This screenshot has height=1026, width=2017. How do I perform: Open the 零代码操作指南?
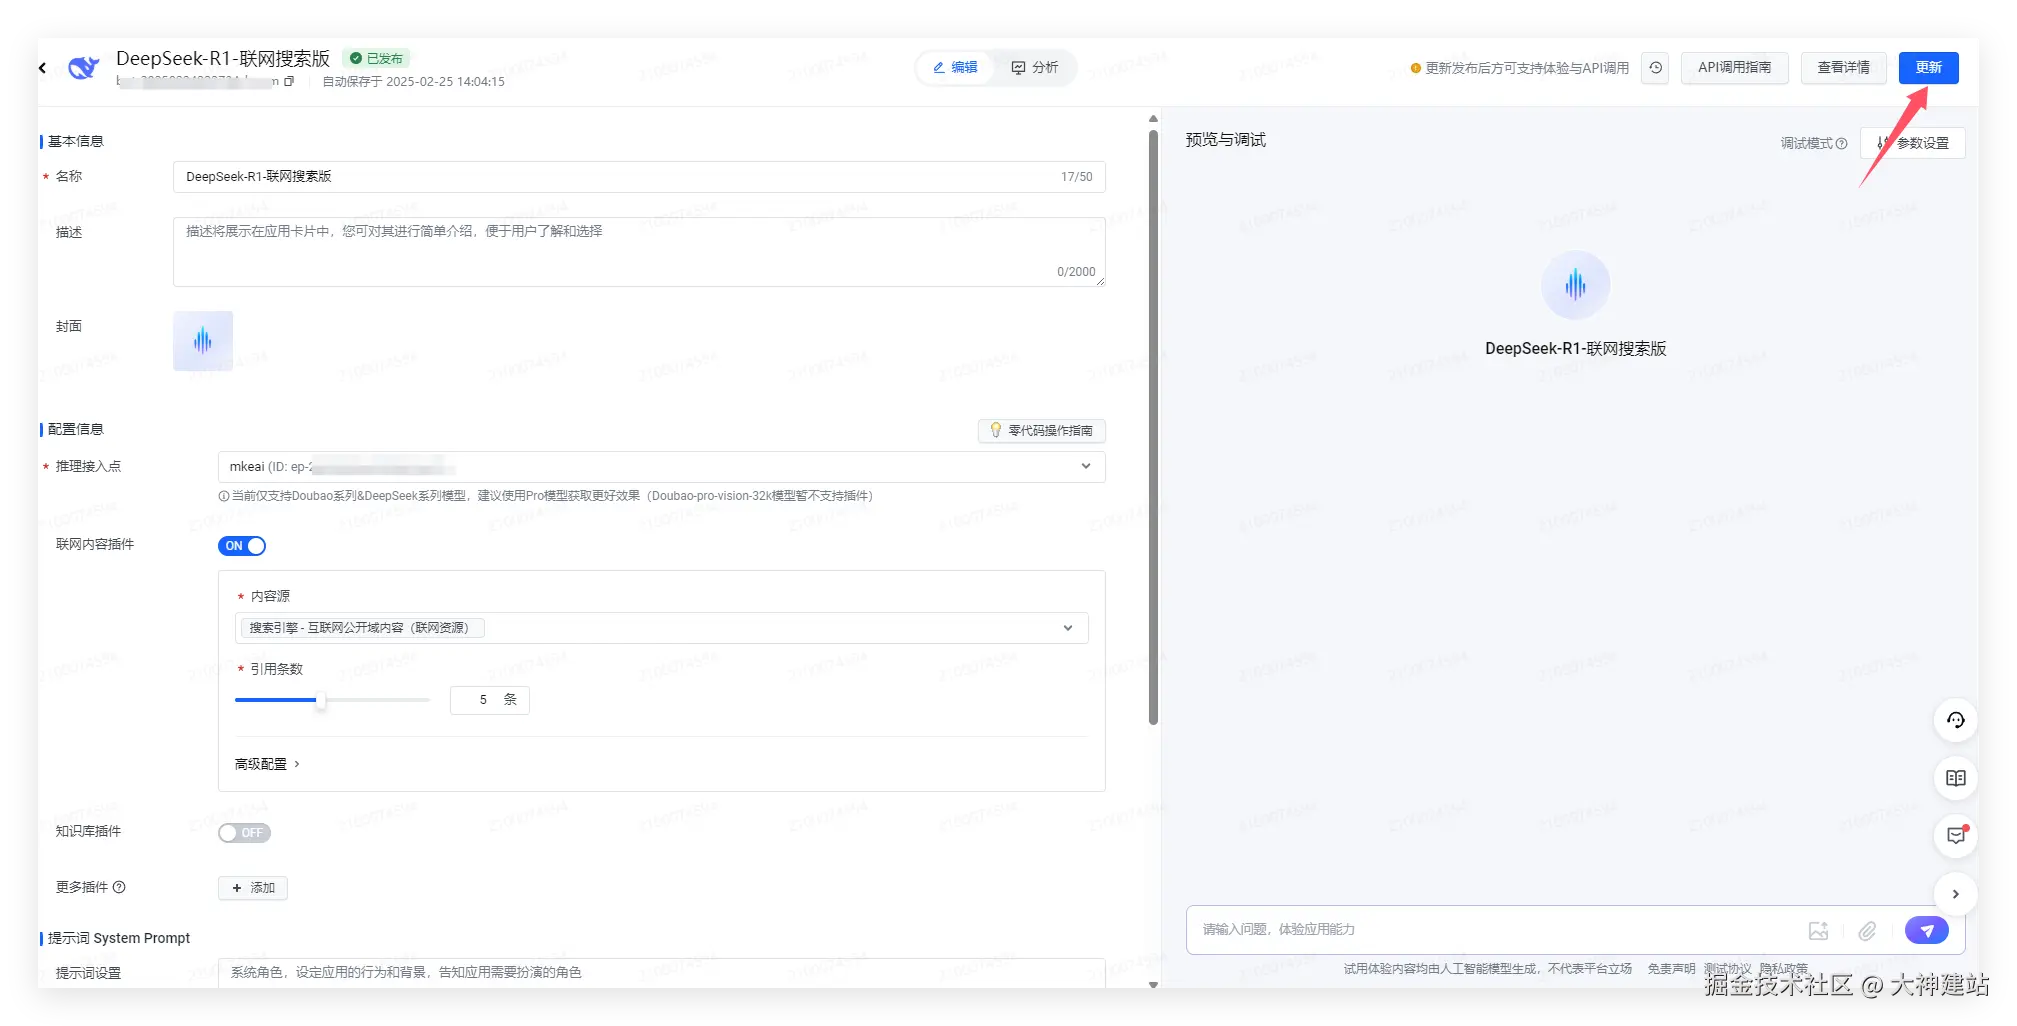[x=1042, y=431]
